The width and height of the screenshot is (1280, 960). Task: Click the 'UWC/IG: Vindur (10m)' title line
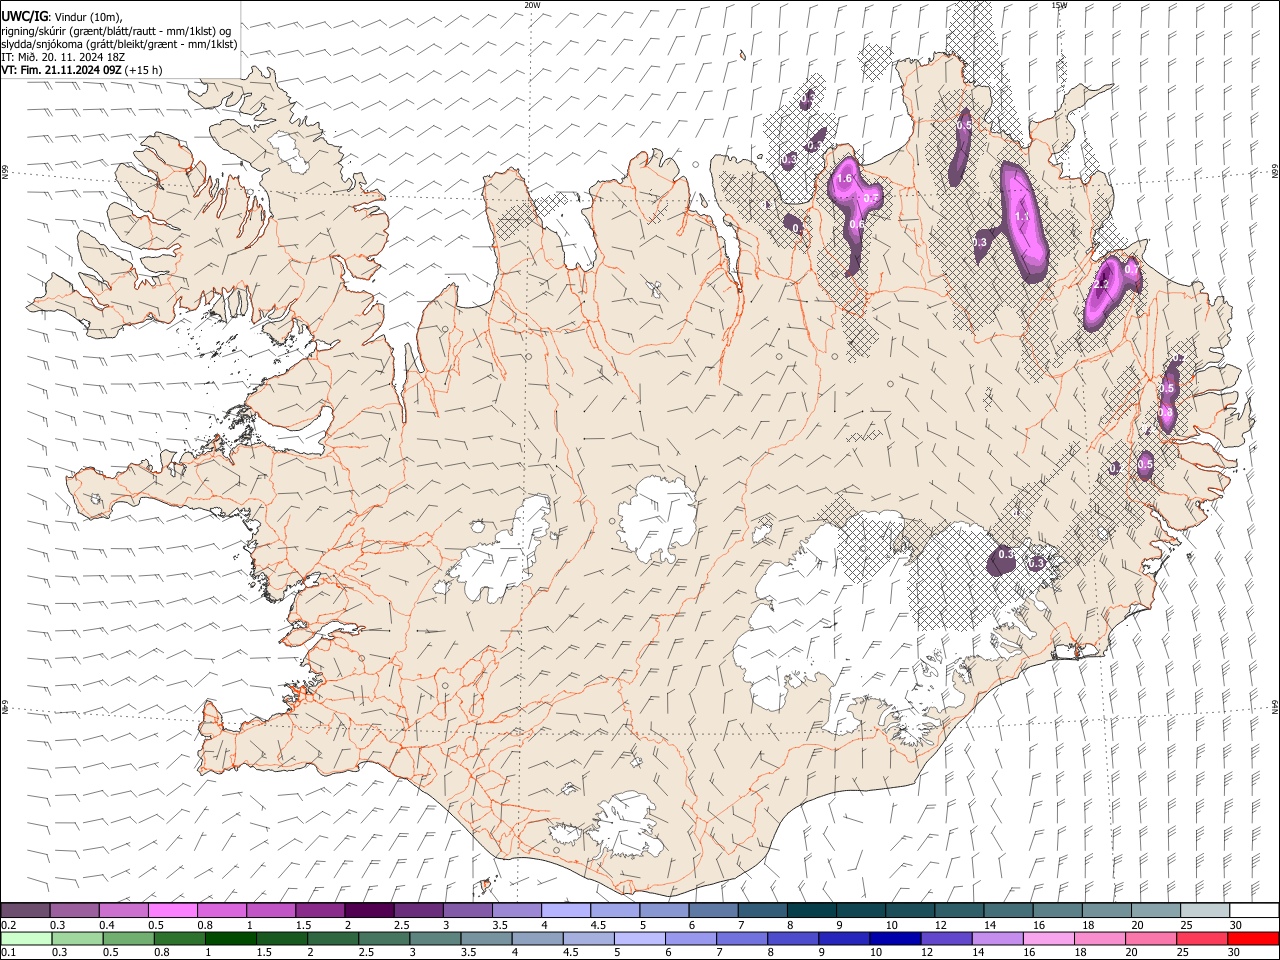tap(62, 17)
